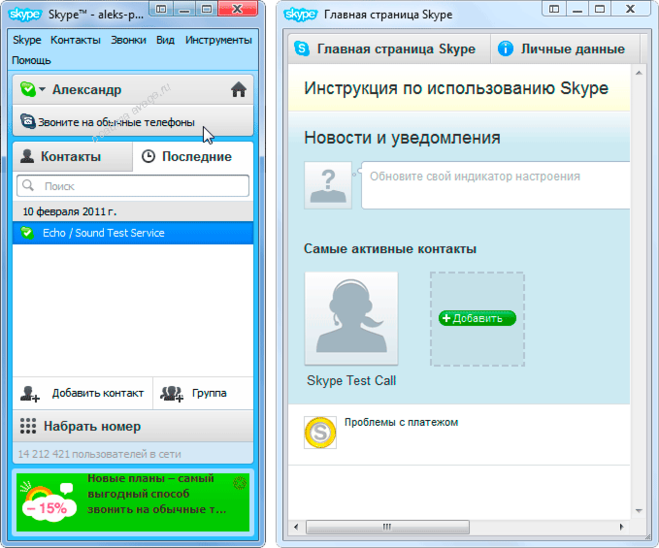The width and height of the screenshot is (659, 548).
Task: Click mood message field Обновите свой индикатор настроения
Action: point(495,185)
